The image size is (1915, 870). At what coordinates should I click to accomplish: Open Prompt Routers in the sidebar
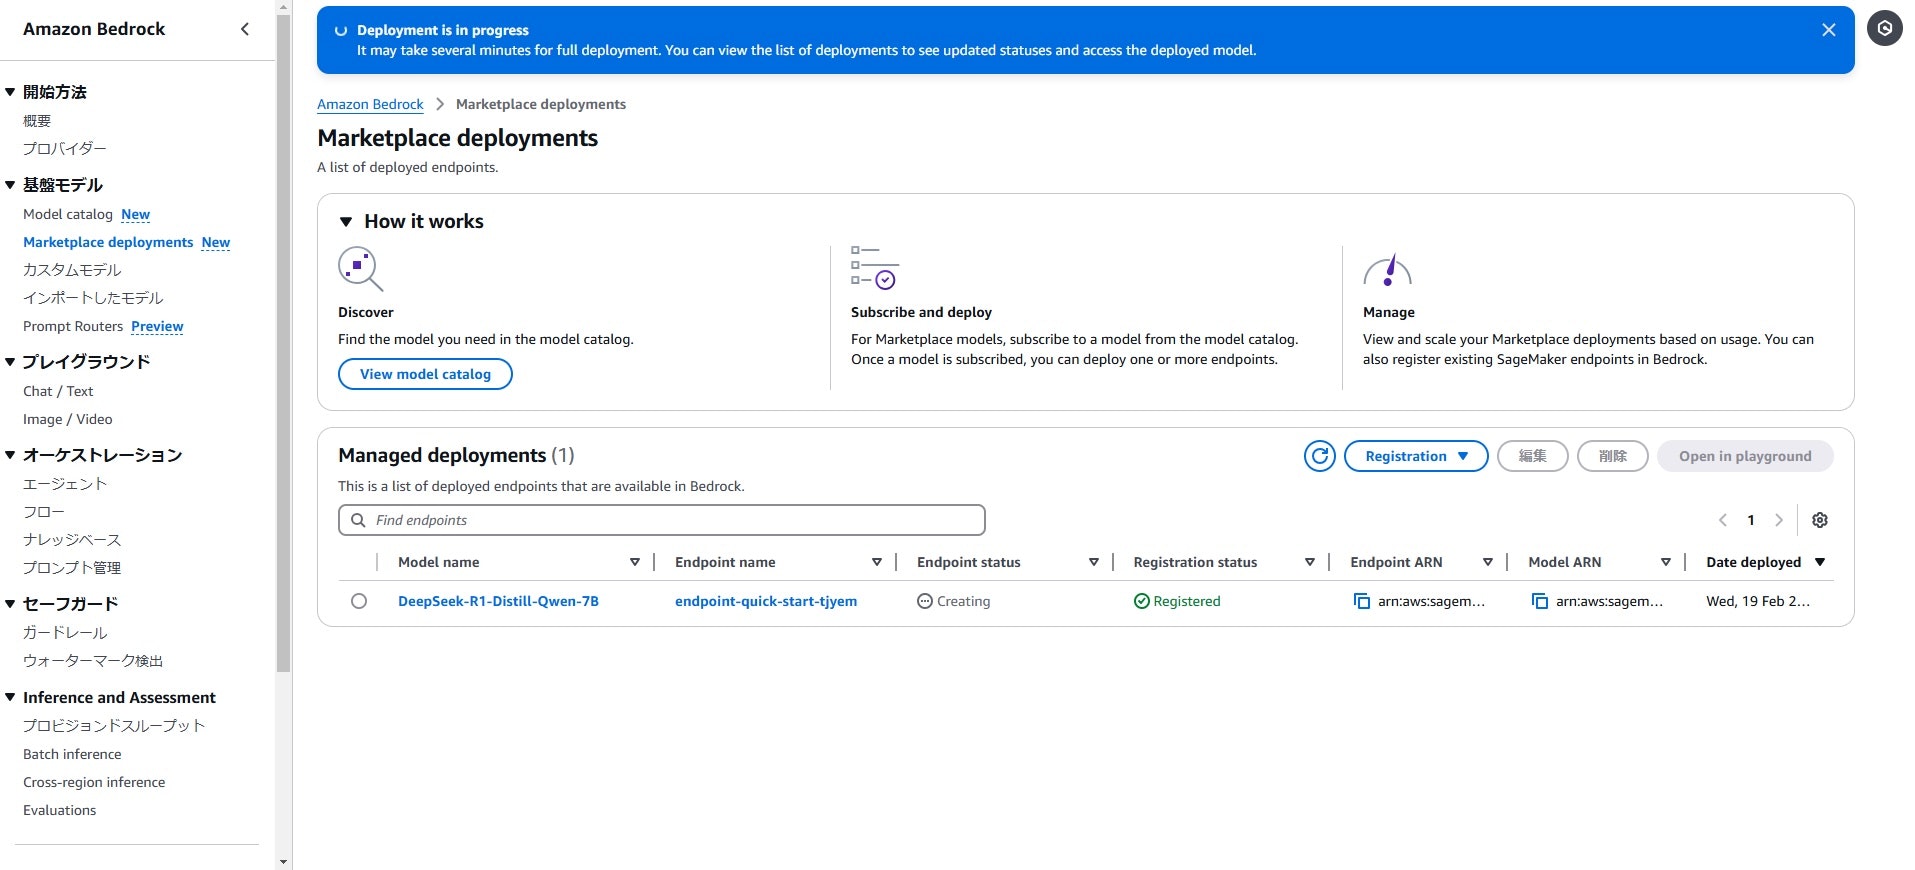tap(73, 326)
